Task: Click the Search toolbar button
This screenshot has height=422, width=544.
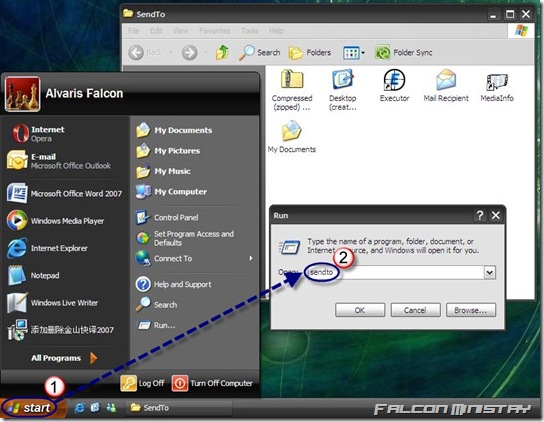Action: [x=260, y=53]
